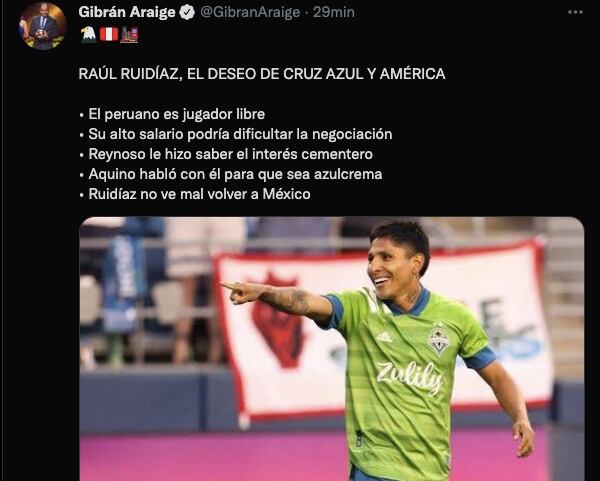Click the castle emoji under the name
Viewport: 600px width, 481px height.
[x=129, y=34]
